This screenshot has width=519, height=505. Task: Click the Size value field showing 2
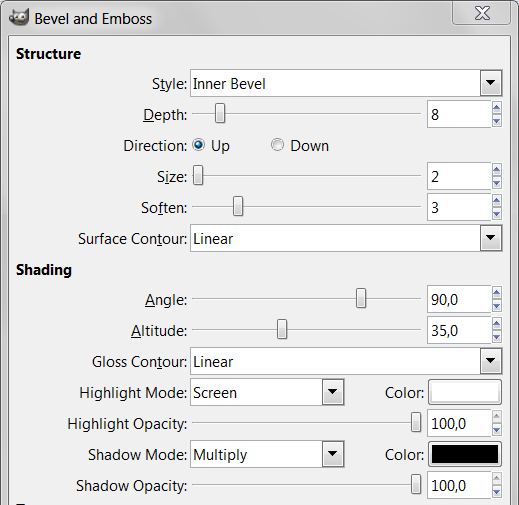[459, 176]
